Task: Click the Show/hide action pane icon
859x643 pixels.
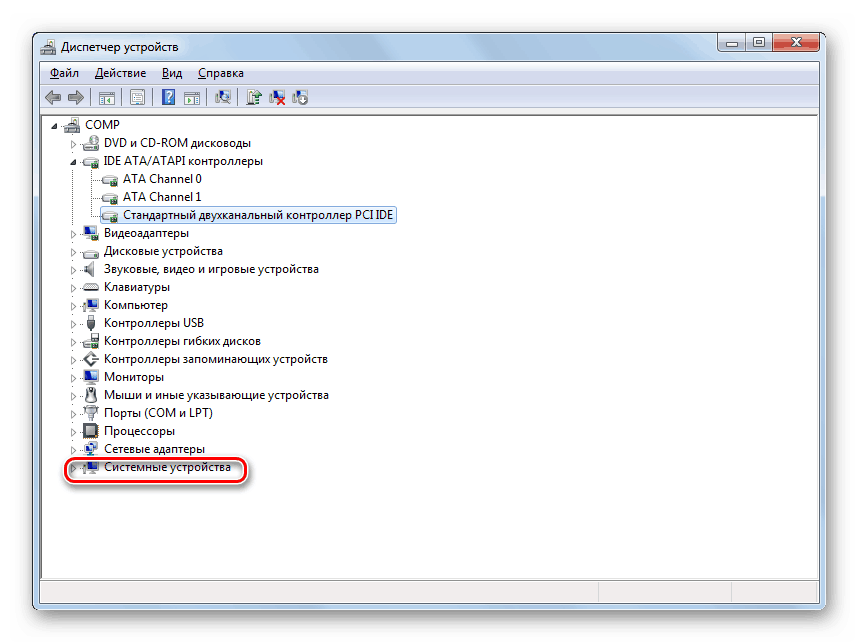Action: [x=191, y=97]
